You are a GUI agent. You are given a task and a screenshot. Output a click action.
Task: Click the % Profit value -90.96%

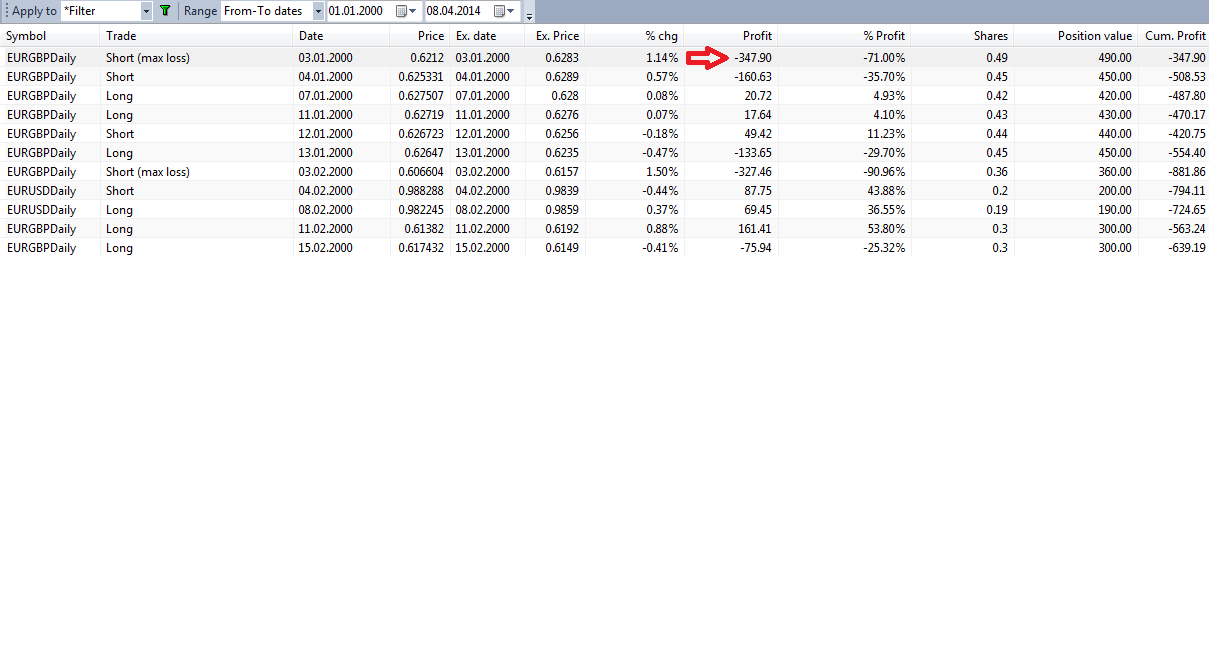point(885,172)
